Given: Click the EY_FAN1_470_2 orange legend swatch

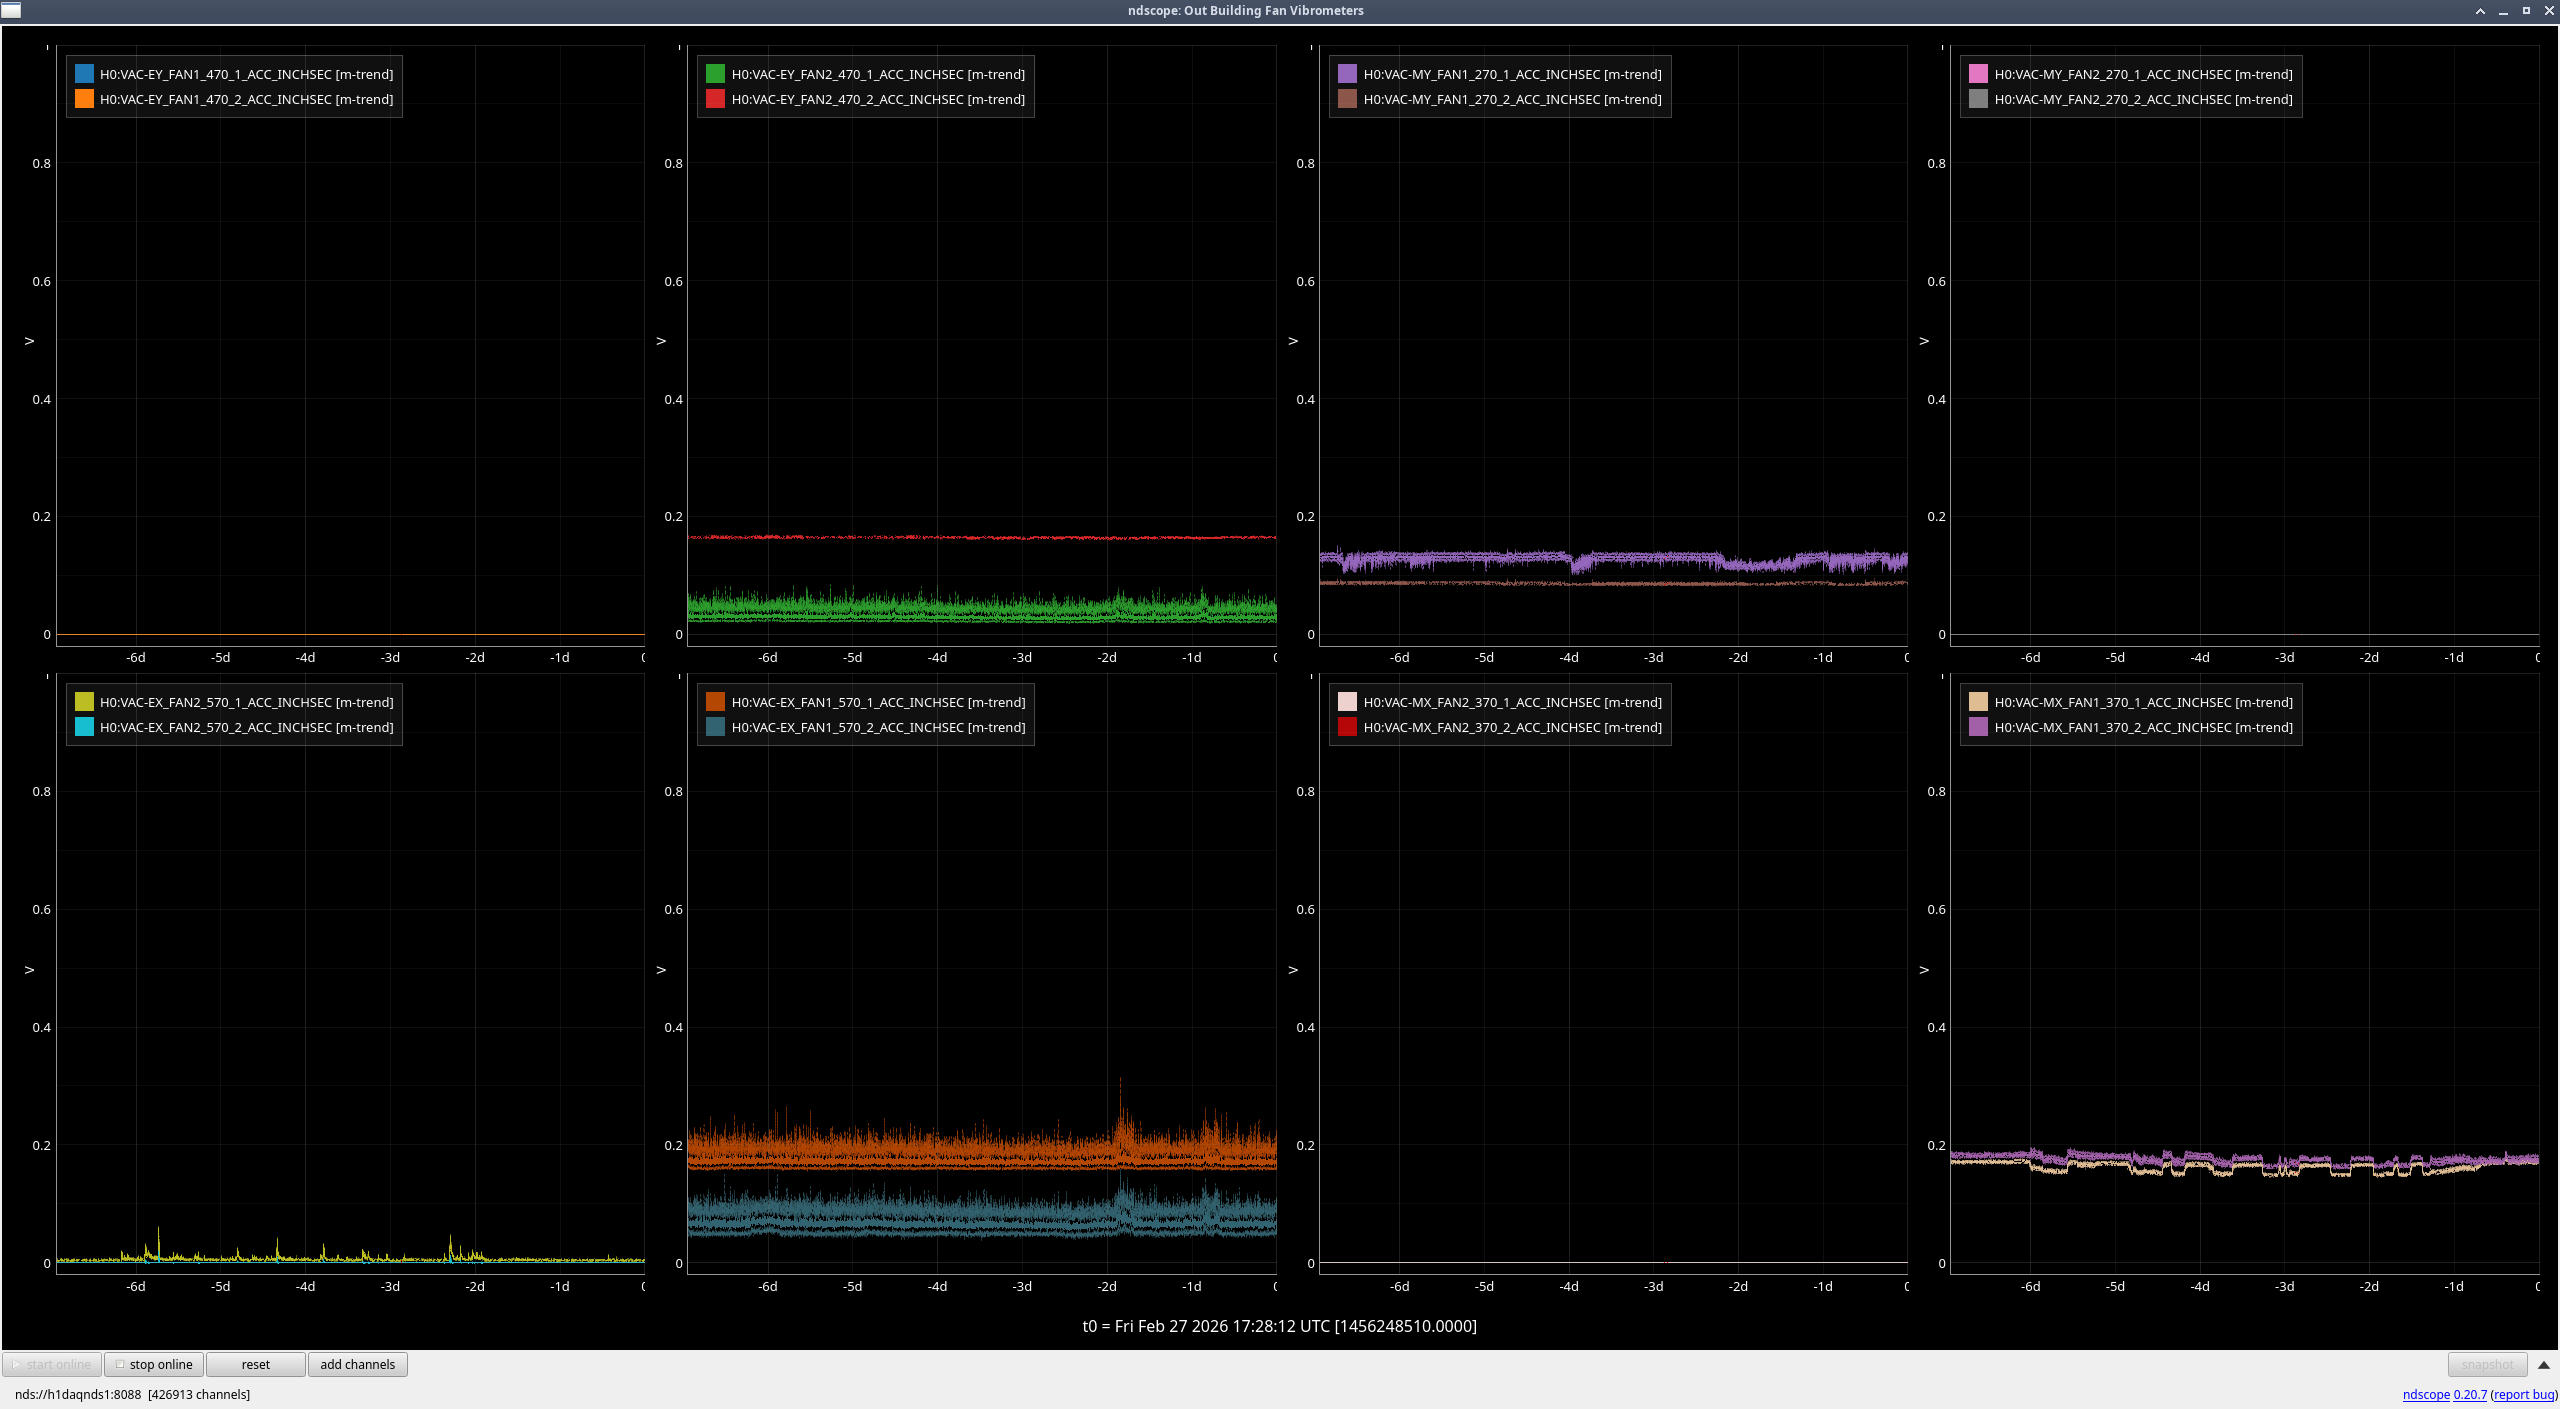Looking at the screenshot, I should (x=84, y=99).
